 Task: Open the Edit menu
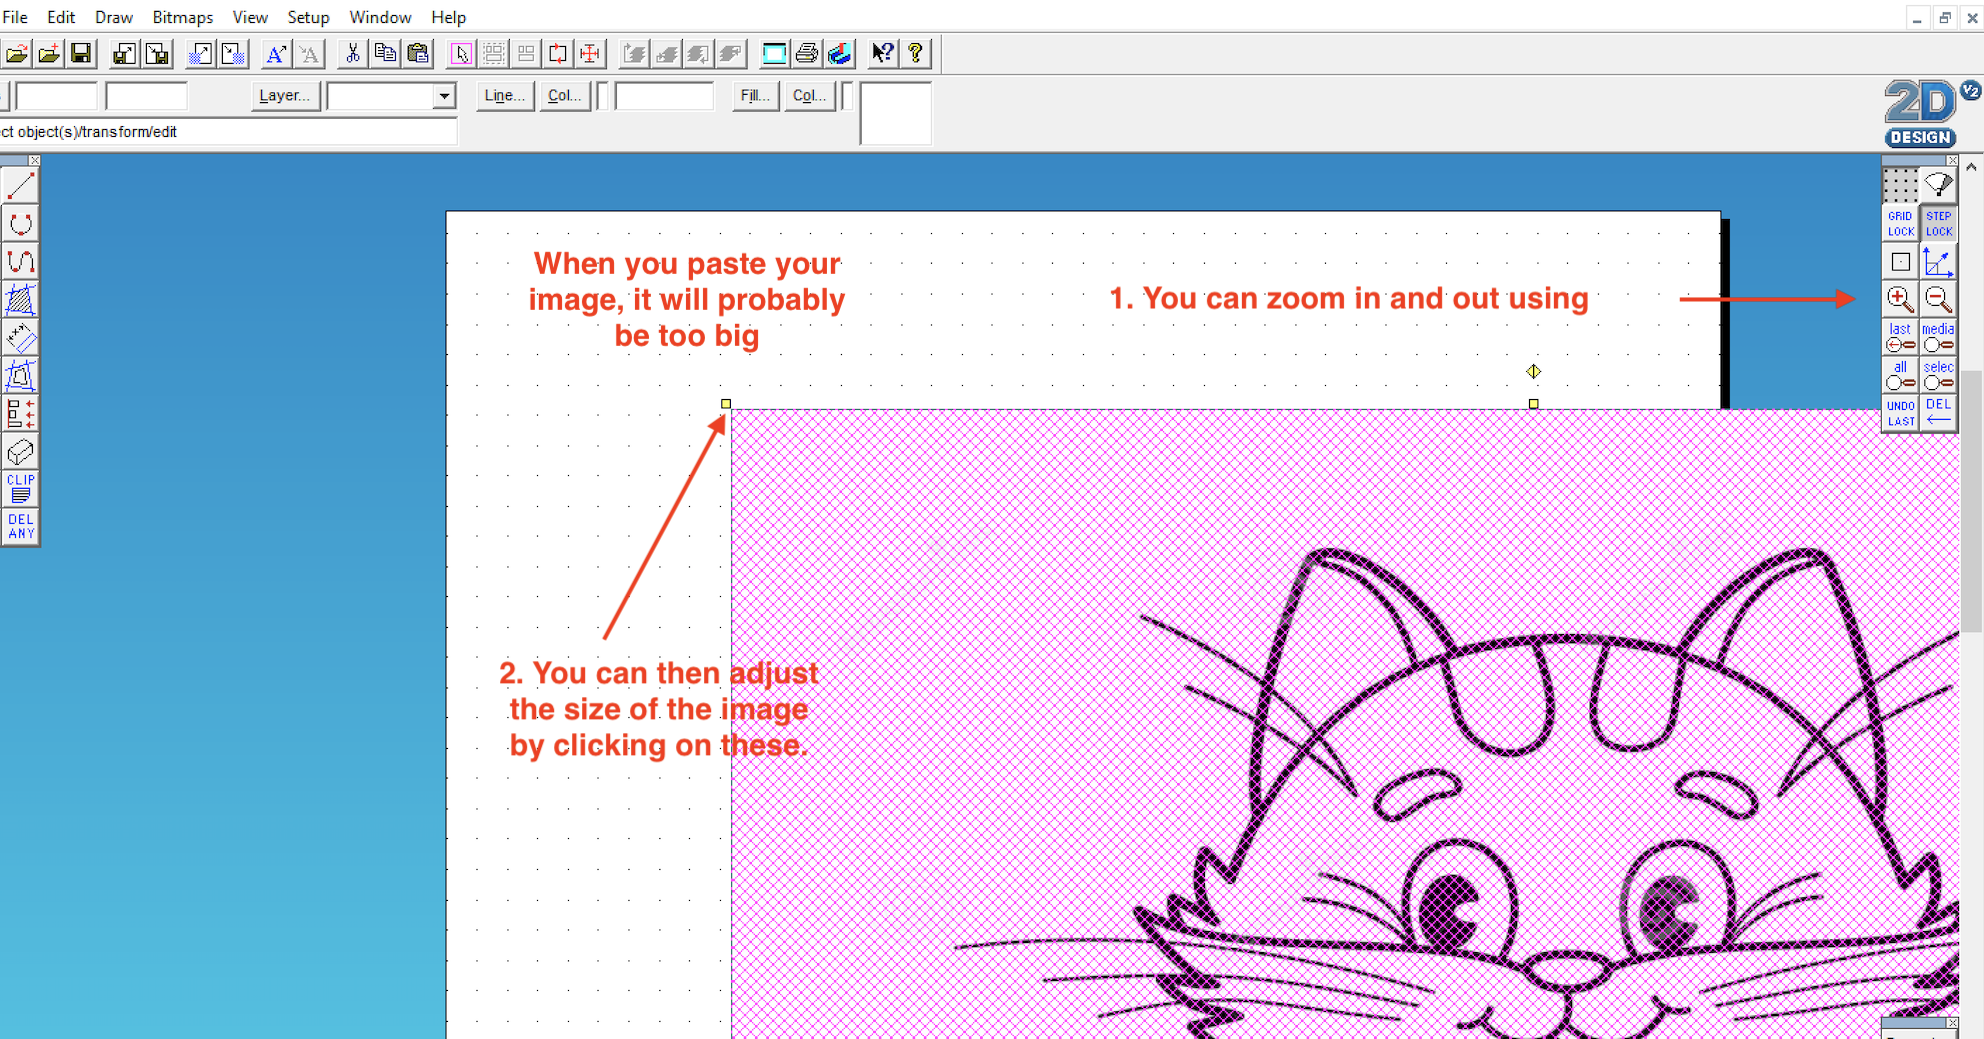[61, 17]
